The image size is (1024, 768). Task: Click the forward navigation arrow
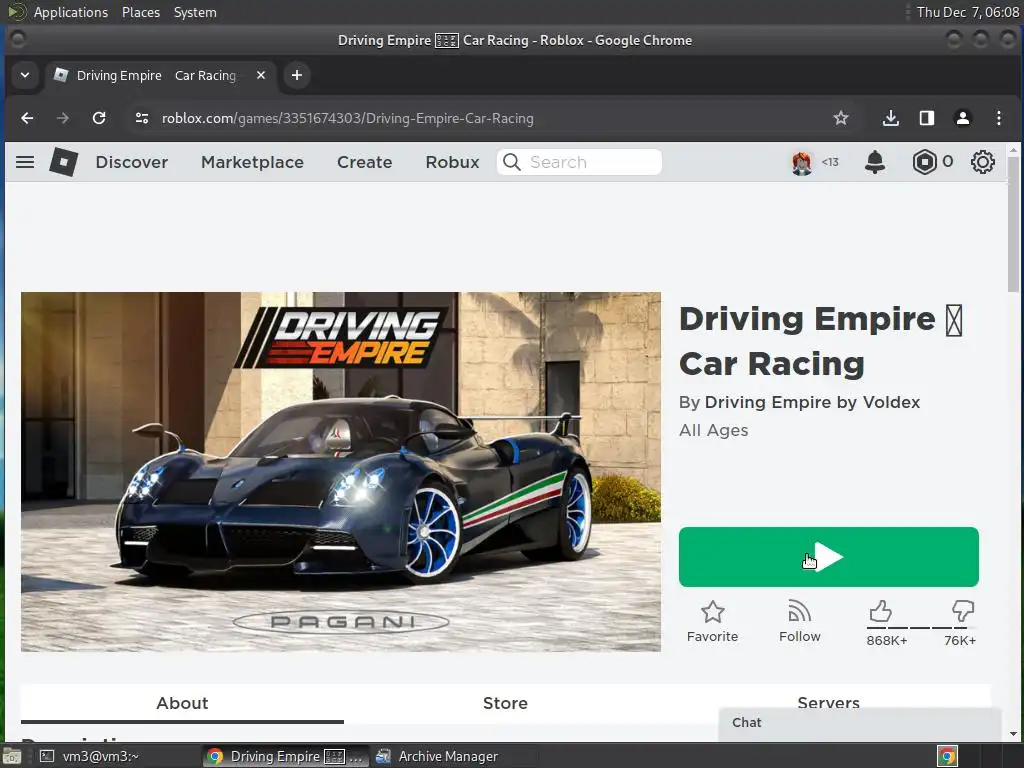pyautogui.click(x=63, y=118)
